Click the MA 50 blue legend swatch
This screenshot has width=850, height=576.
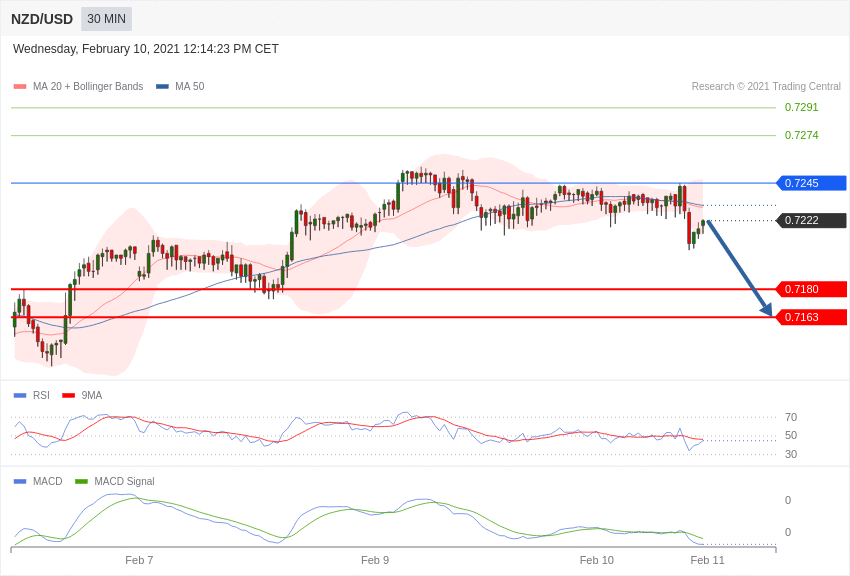click(x=162, y=86)
